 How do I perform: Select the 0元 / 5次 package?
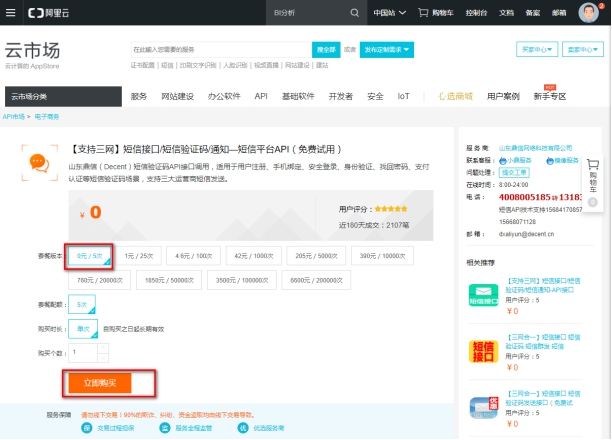[x=89, y=256]
